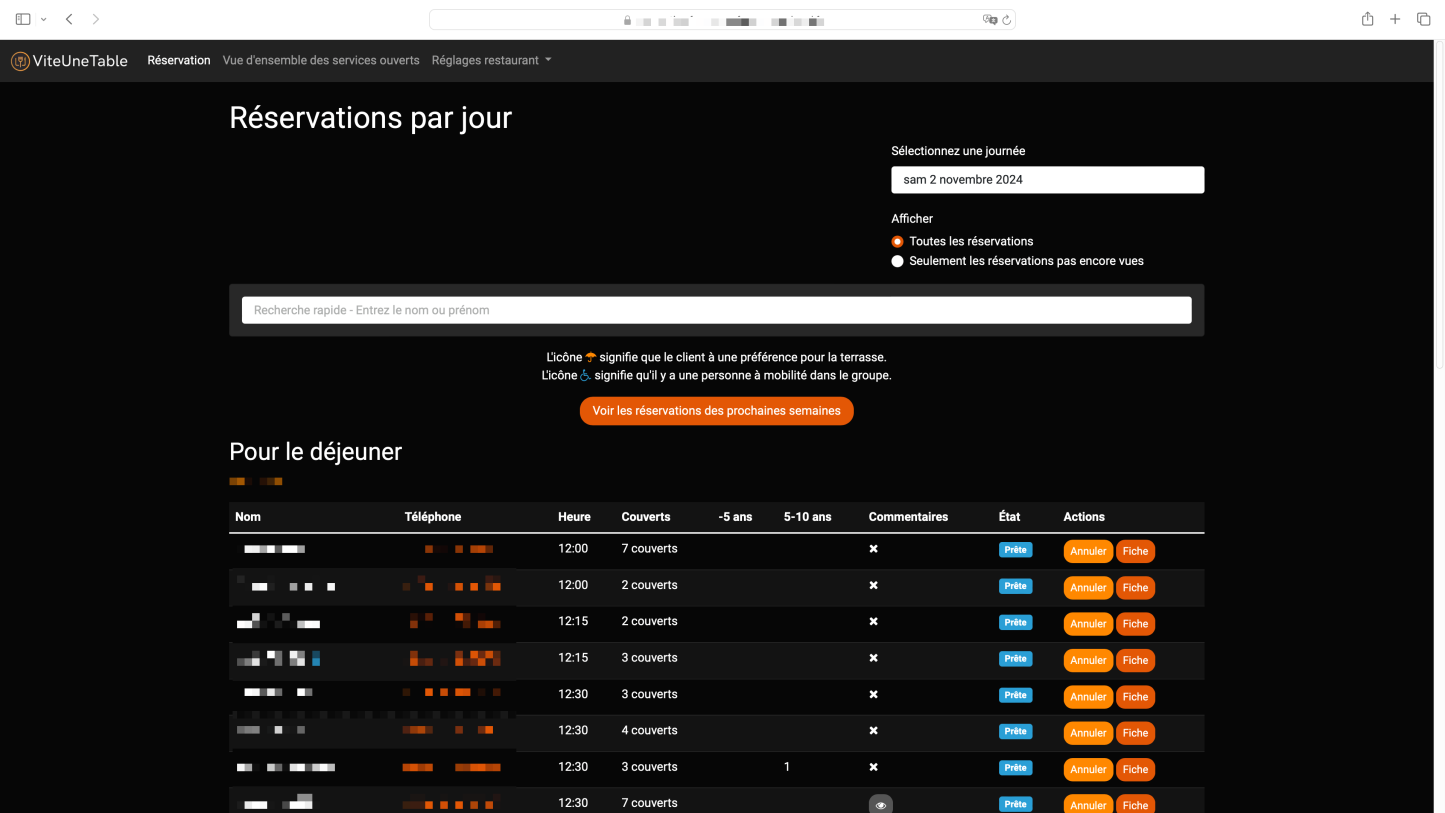Open the Réservation menu item
This screenshot has width=1445, height=813.
tap(179, 60)
